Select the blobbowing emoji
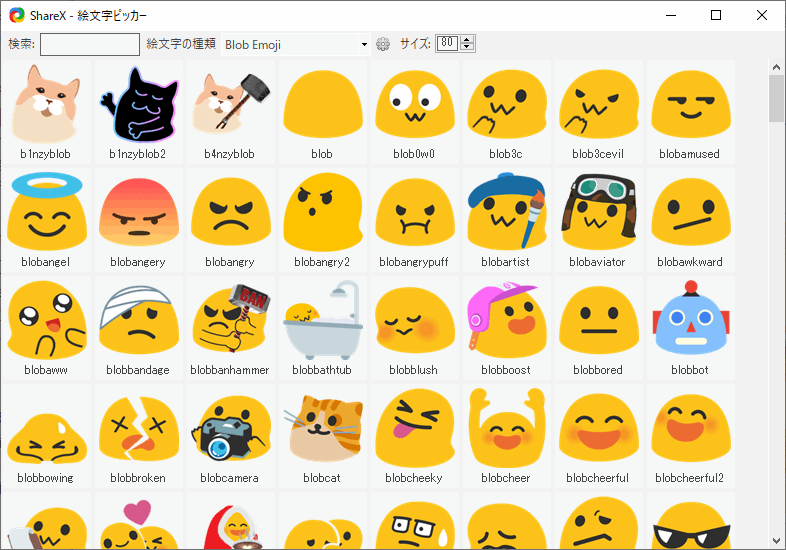The width and height of the screenshot is (786, 550). pos(47,436)
